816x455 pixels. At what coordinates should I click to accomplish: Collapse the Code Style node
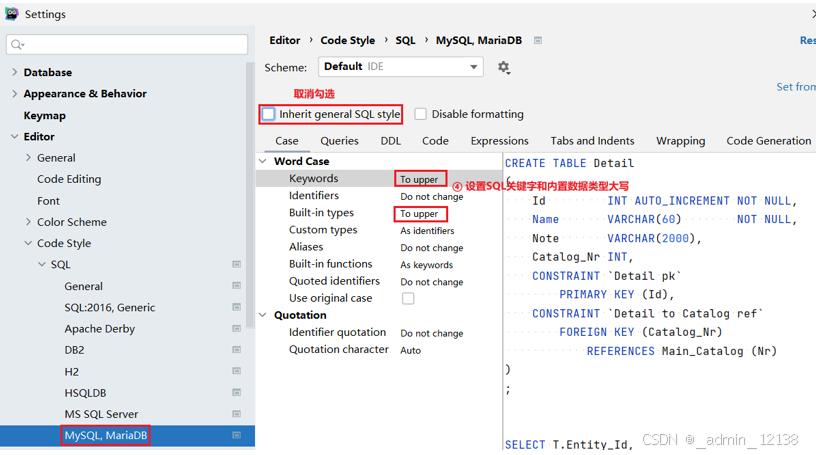tap(28, 243)
